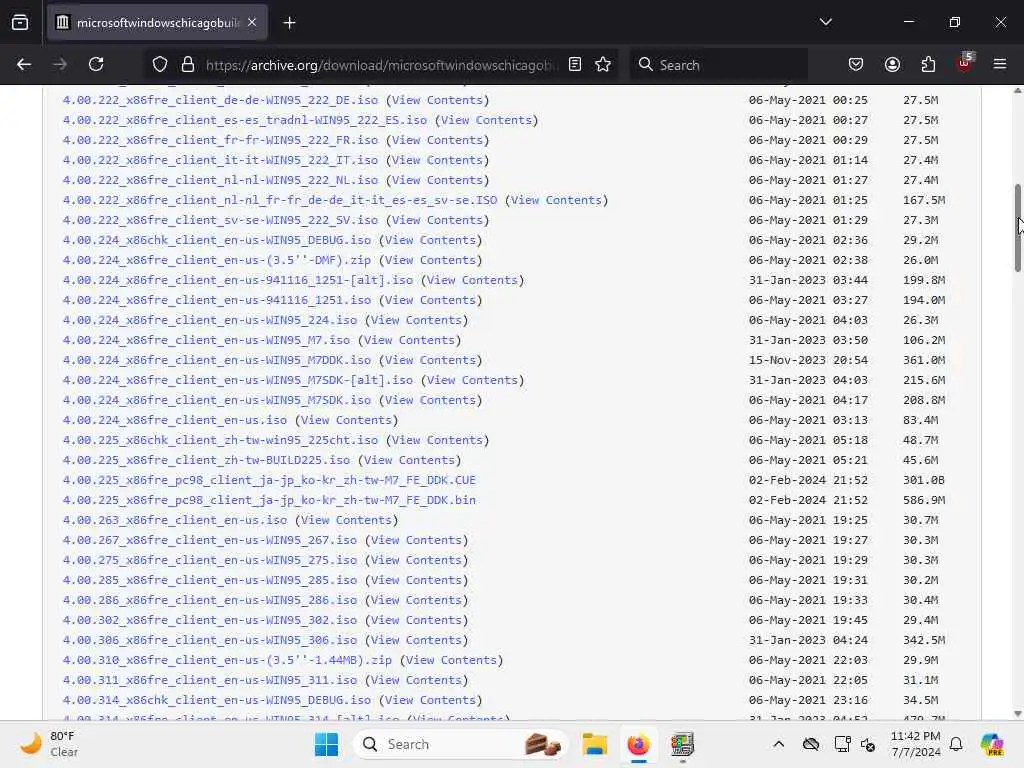View Contents of WIN95_311.iso

pos(416,680)
